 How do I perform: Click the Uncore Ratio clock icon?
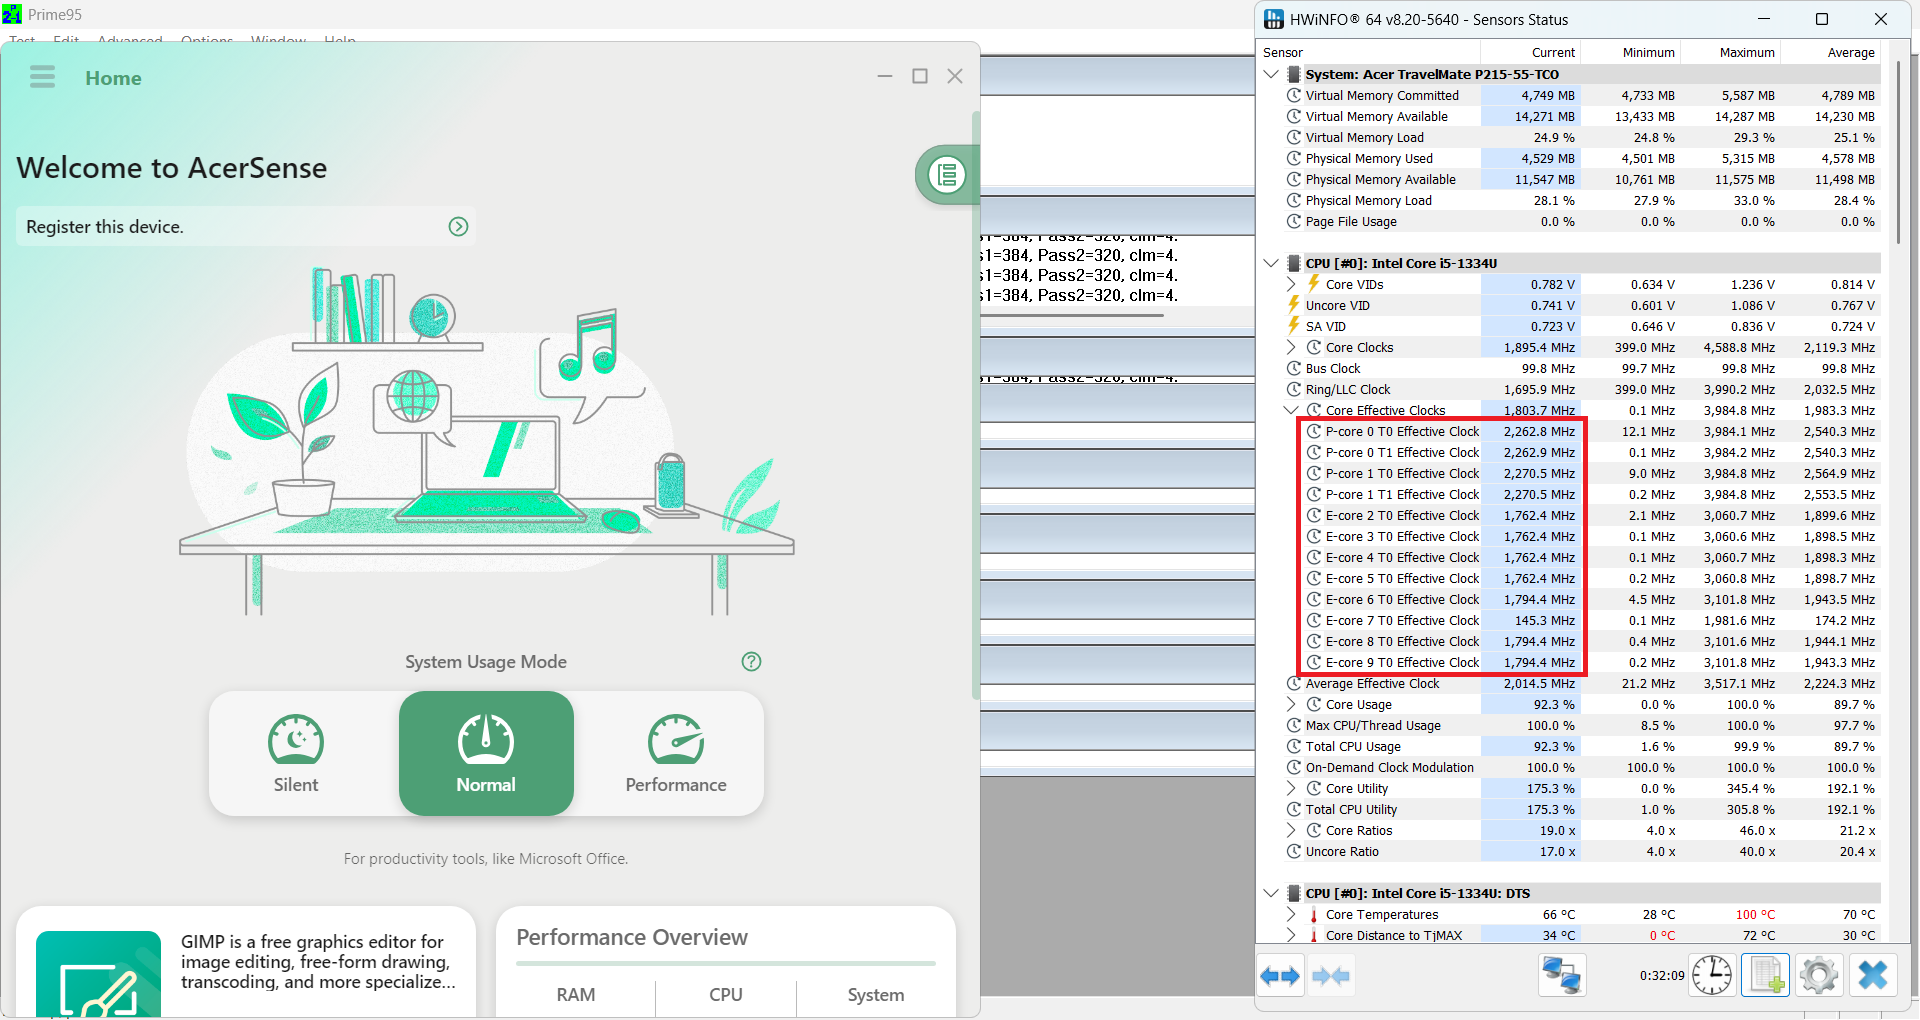point(1294,851)
